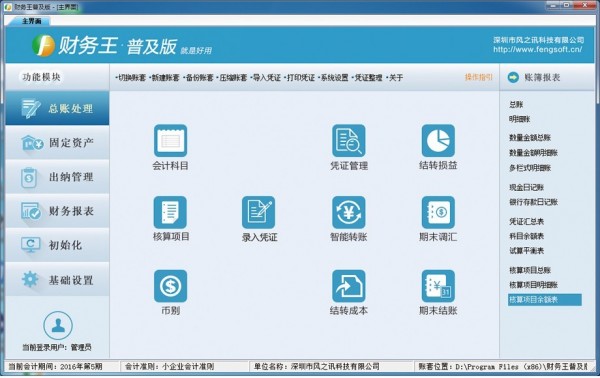Click 导入凭证 in the top menu
This screenshot has width=600, height=378.
266,78
